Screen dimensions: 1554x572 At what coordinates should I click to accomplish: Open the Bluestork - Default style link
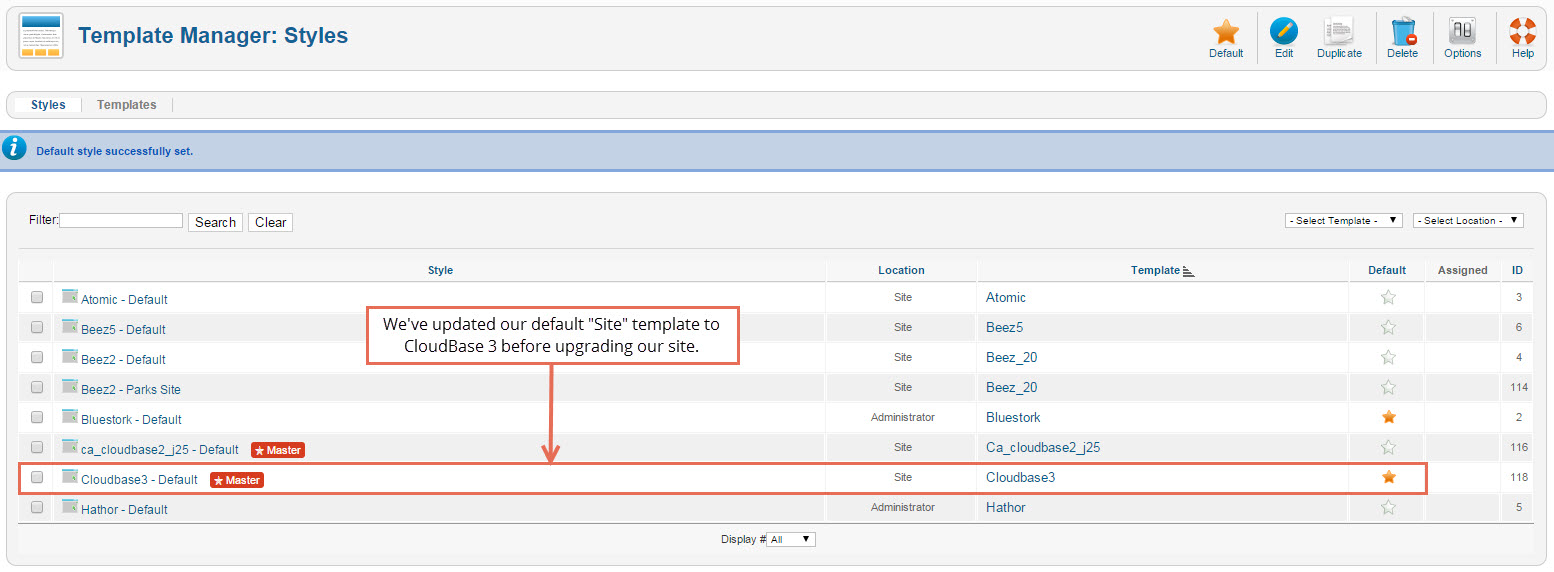[131, 419]
